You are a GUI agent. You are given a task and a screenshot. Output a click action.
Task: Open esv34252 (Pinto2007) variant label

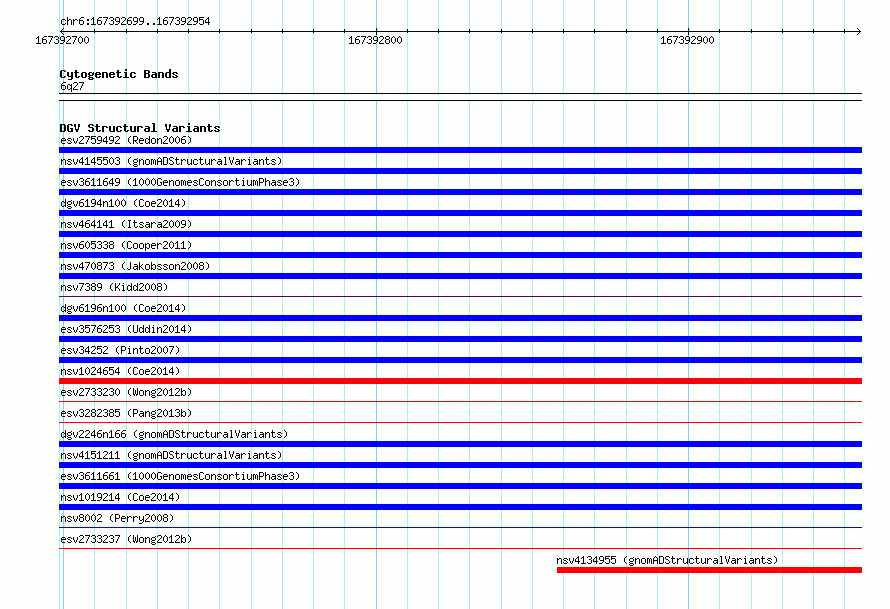(x=120, y=350)
